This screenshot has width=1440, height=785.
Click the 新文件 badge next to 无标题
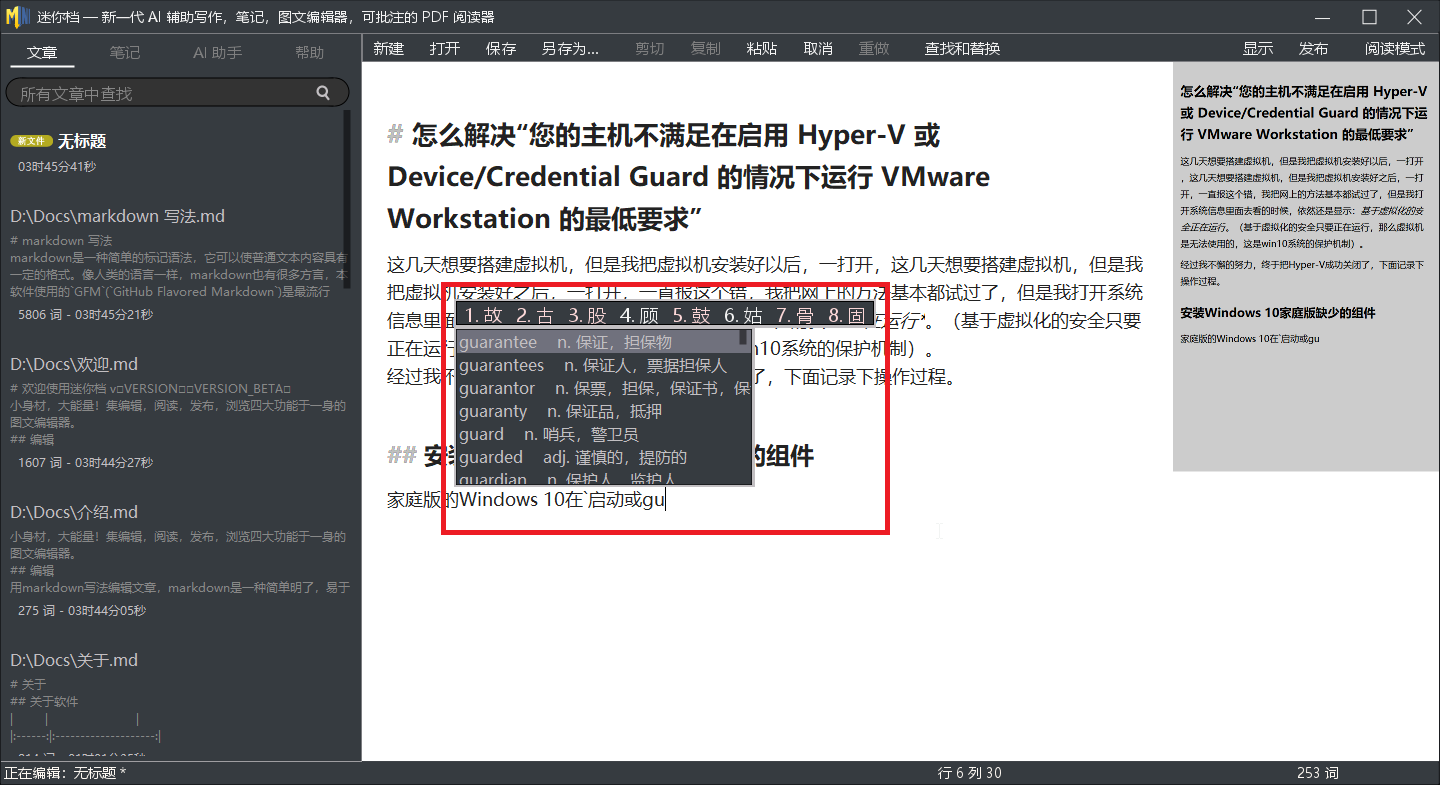point(31,141)
